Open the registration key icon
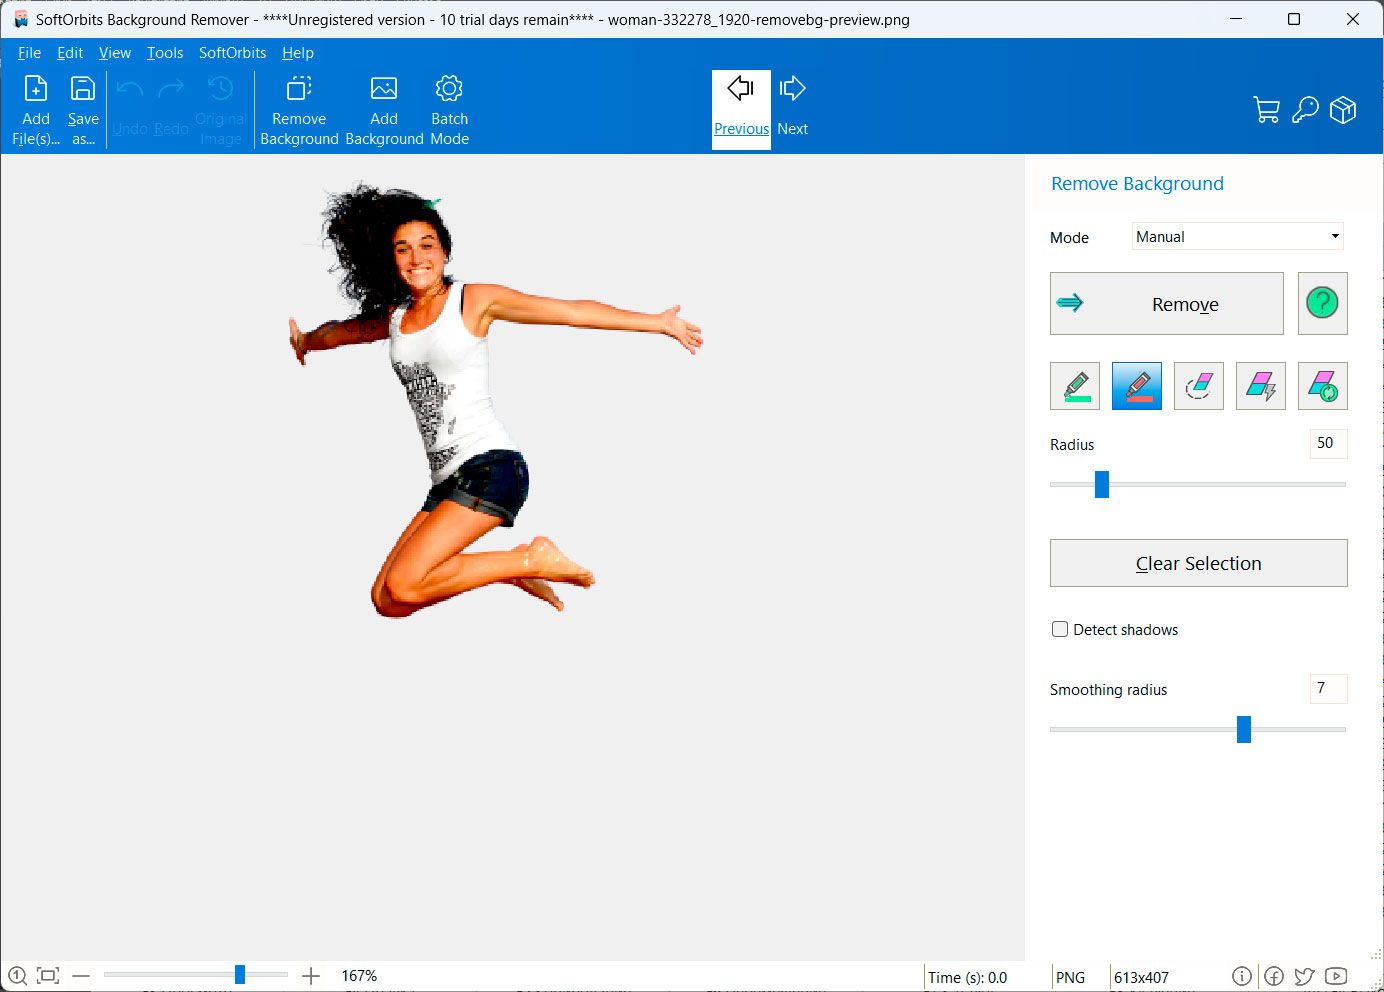Screen dimensions: 1384x992 click(x=1305, y=110)
